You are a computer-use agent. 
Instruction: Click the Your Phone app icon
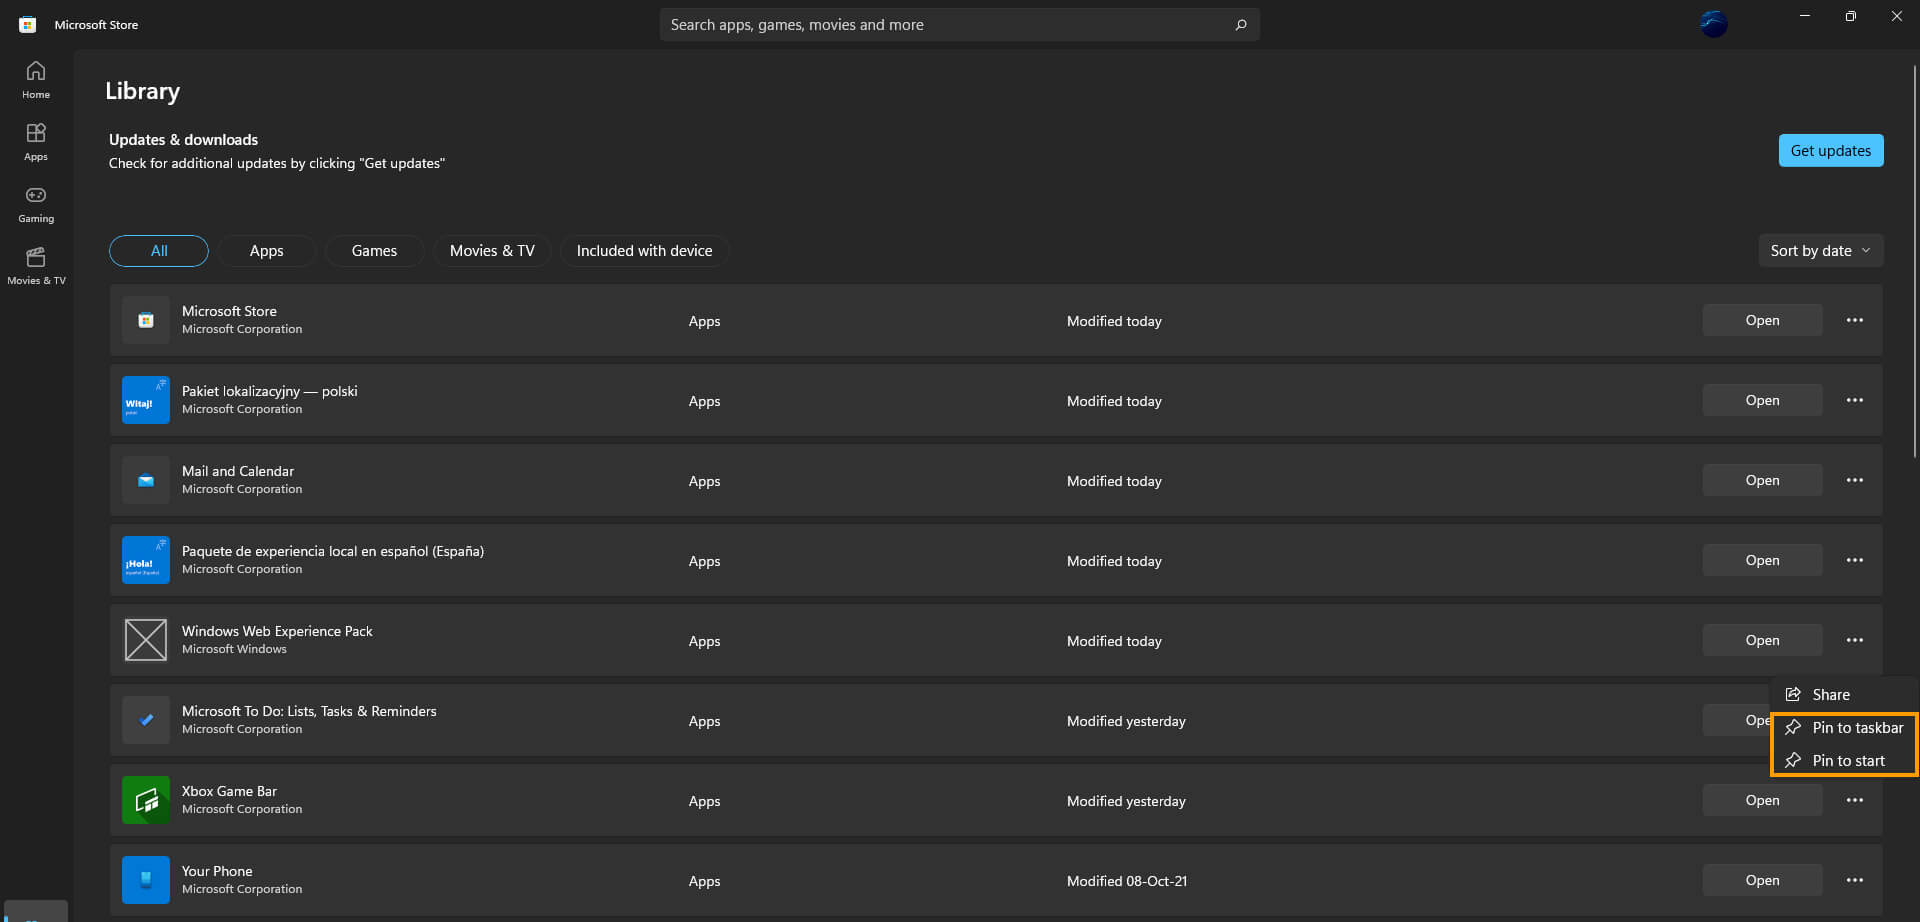(x=146, y=880)
